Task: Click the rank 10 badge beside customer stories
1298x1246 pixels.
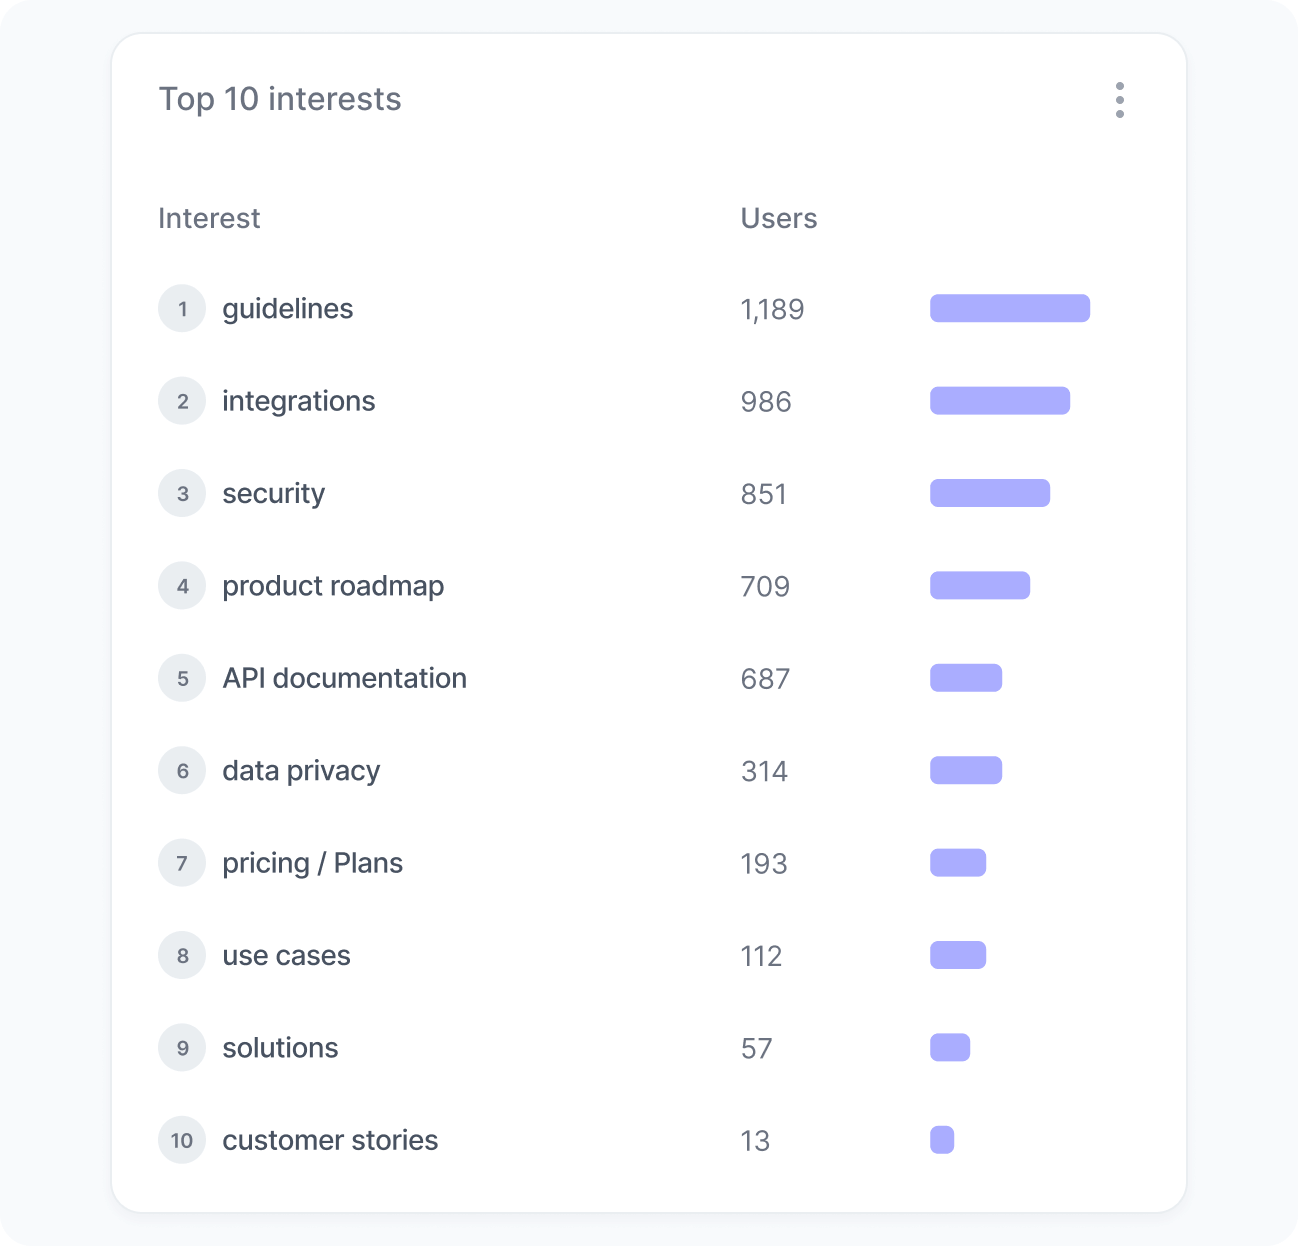Action: 182,1140
